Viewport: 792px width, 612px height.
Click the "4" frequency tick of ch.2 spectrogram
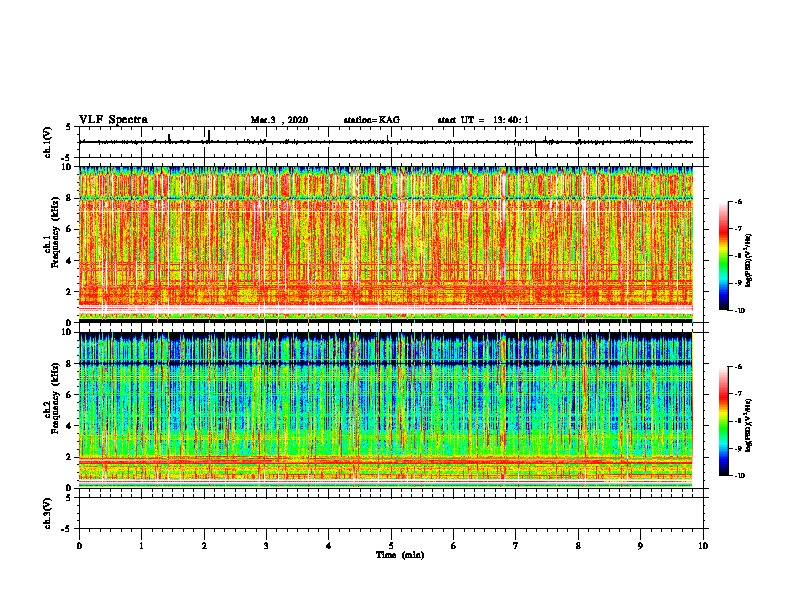(x=69, y=426)
